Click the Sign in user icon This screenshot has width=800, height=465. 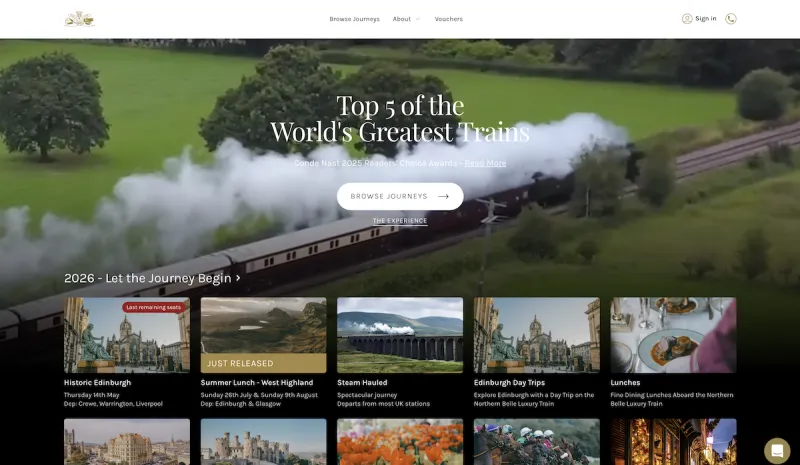(687, 18)
